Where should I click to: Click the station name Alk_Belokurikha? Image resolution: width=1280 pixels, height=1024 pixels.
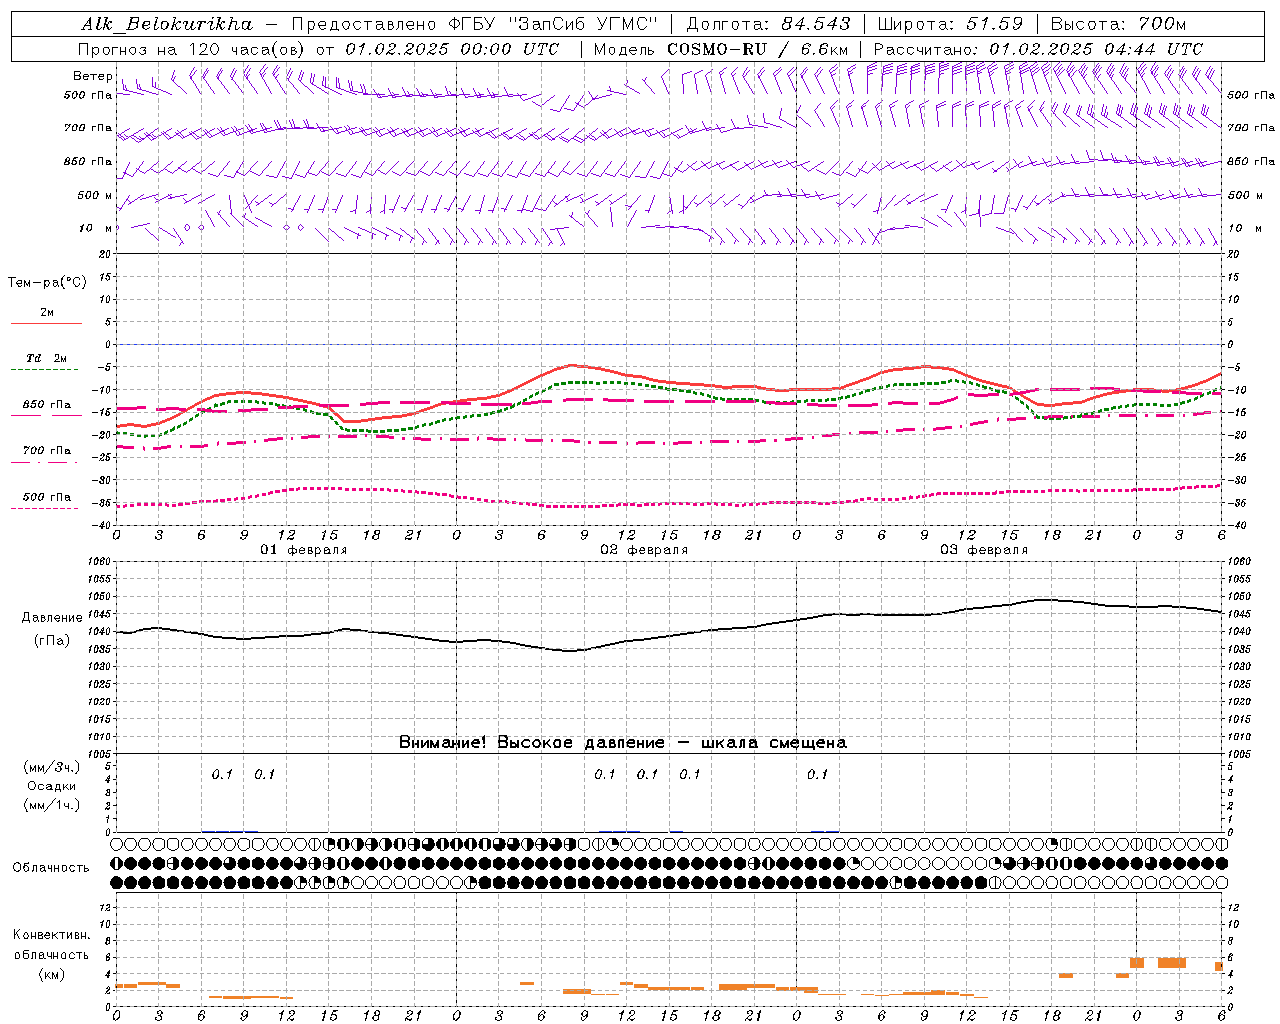tap(167, 24)
